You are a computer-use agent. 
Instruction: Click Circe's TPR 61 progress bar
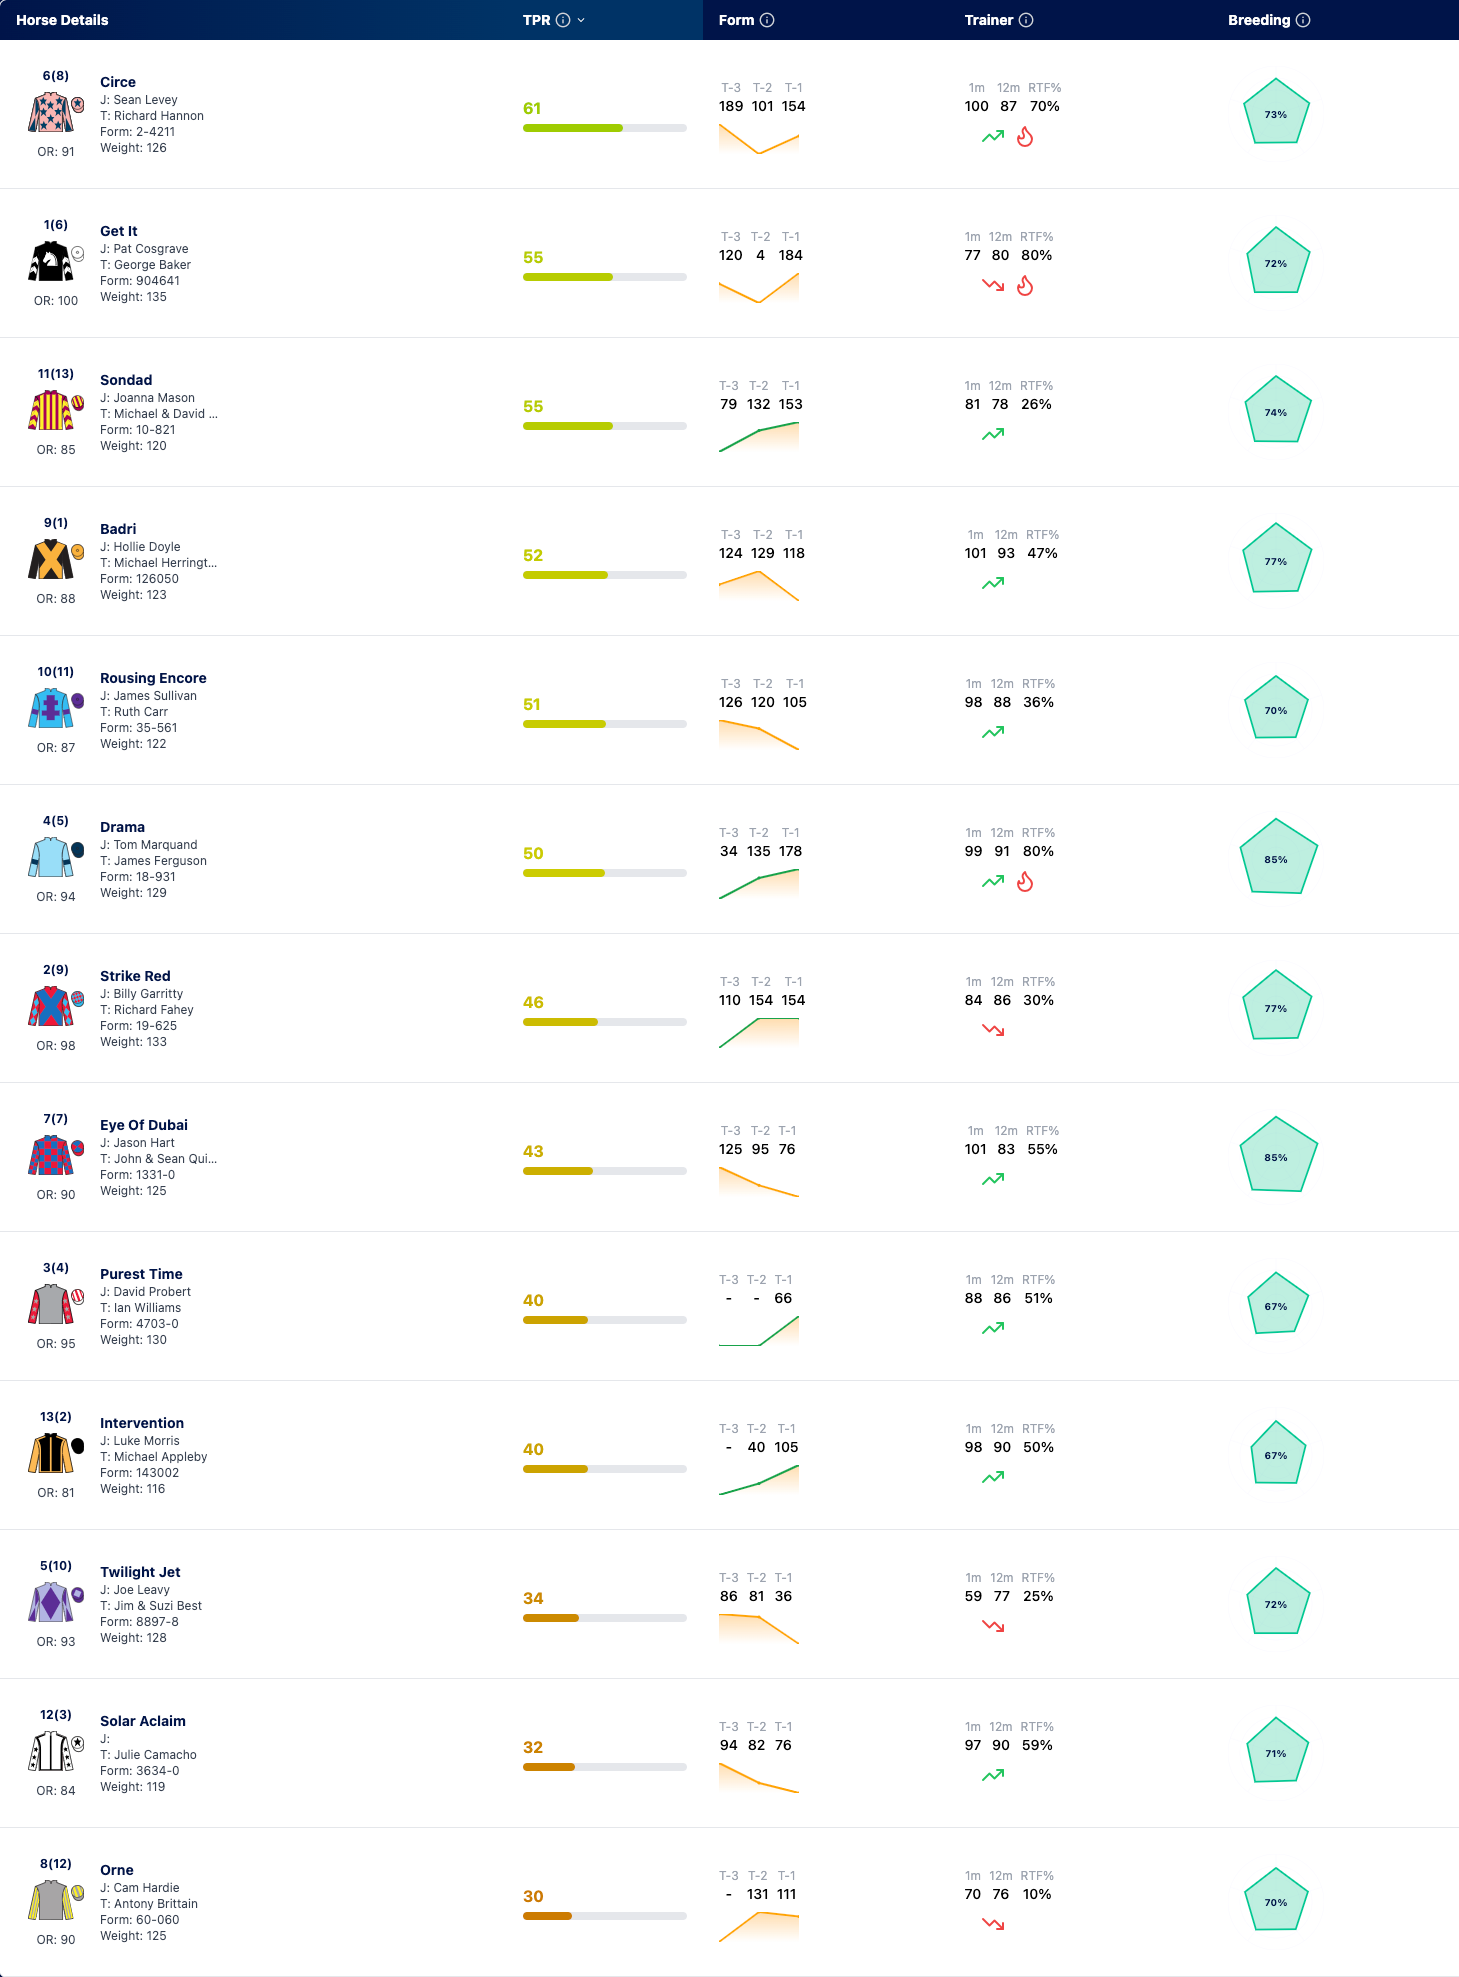605,128
